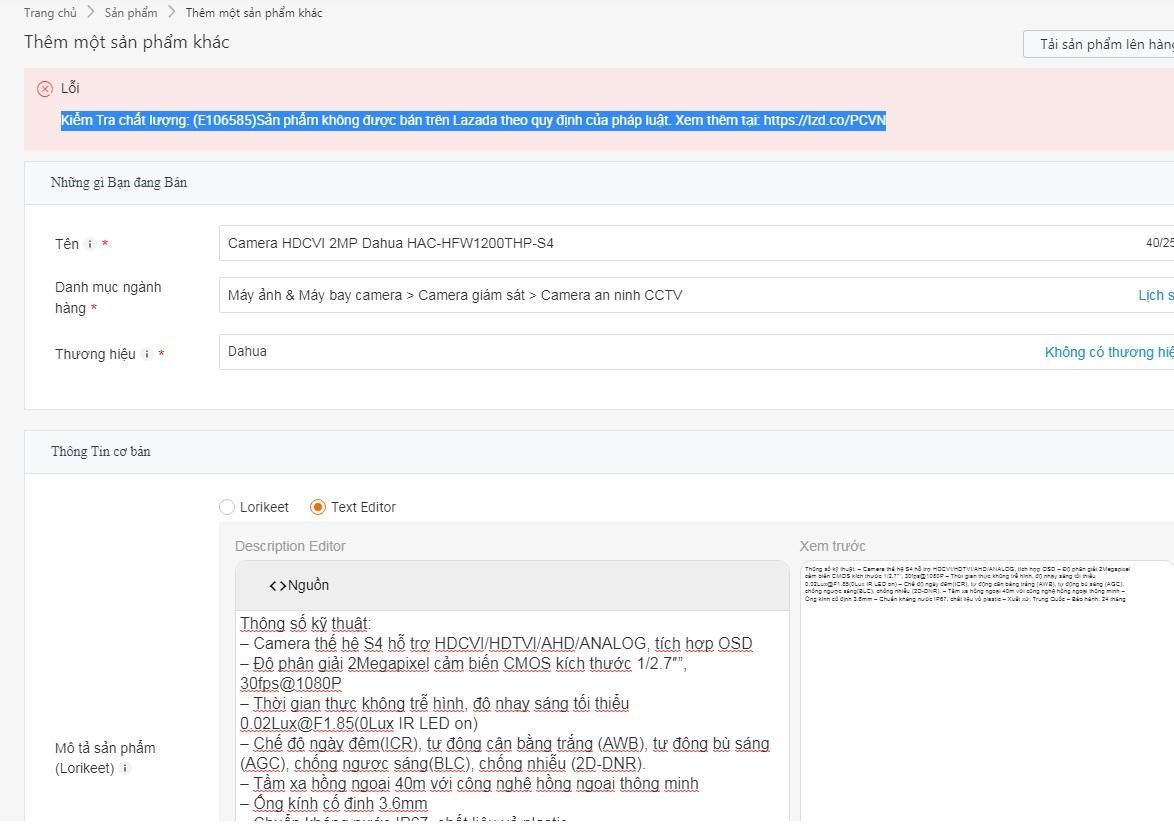Viewport: 1174px width, 835px height.
Task: Click Thêm một sản phẩm khác breadcrumb
Action: click(254, 13)
